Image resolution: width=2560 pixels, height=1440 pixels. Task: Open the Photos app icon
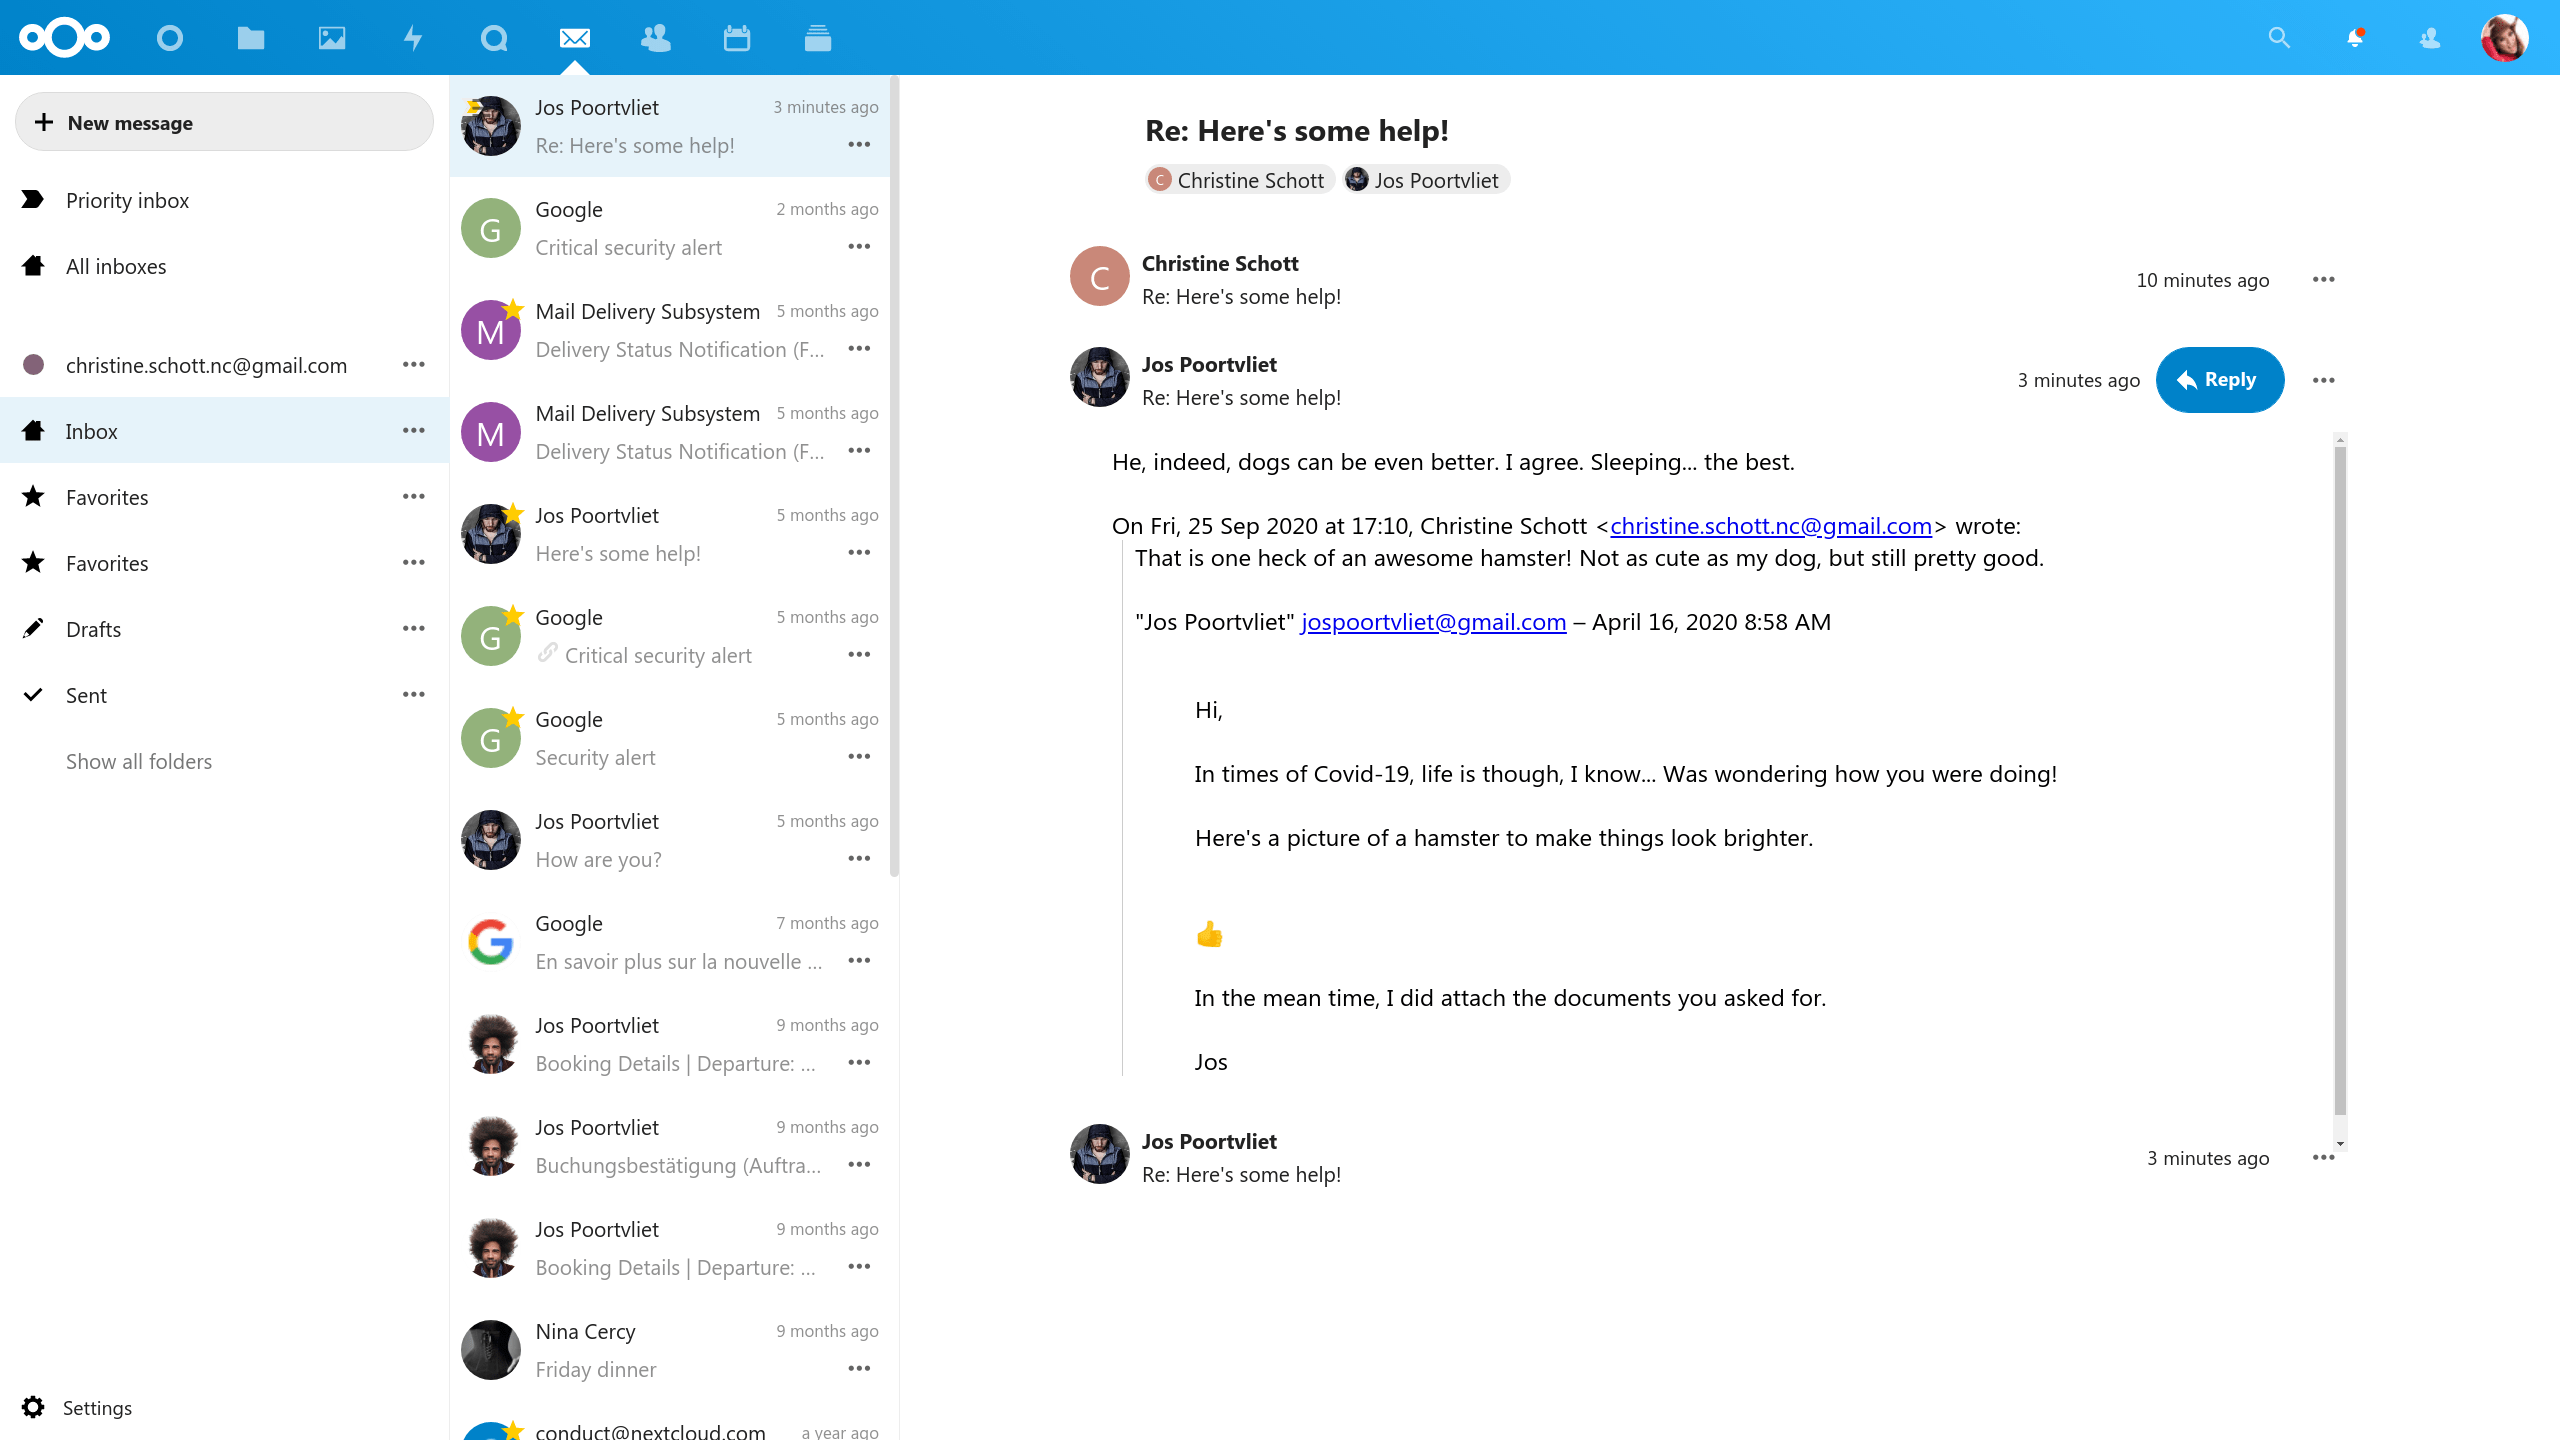pyautogui.click(x=332, y=38)
